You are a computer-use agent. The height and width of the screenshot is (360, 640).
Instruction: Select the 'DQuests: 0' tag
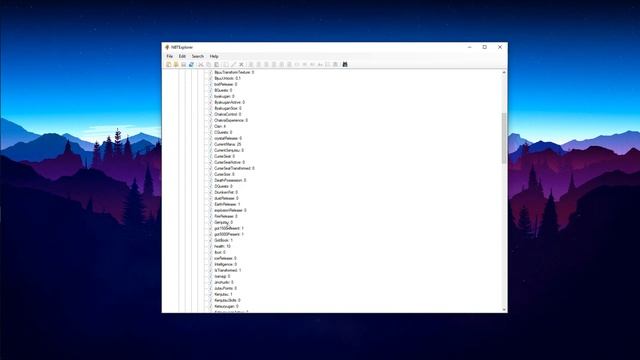(x=223, y=187)
